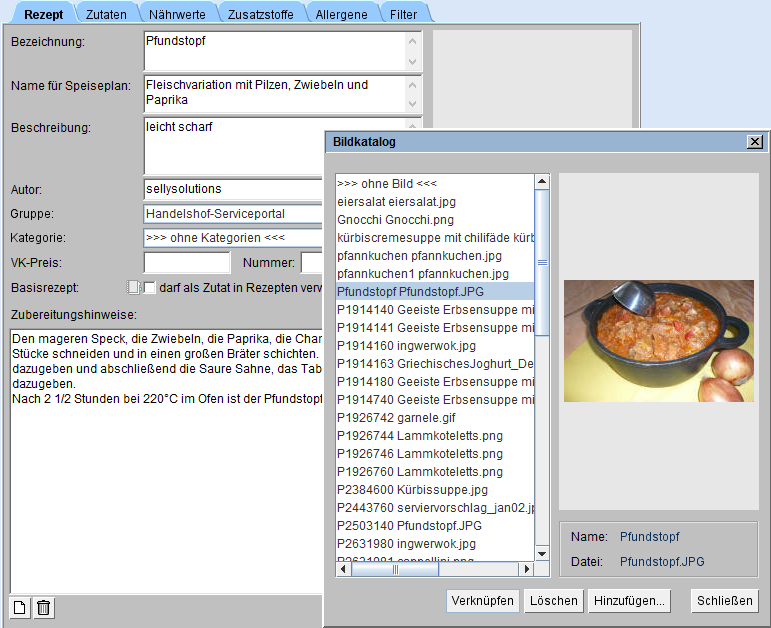Click the trash can delete icon
The width and height of the screenshot is (771, 628).
click(43, 607)
